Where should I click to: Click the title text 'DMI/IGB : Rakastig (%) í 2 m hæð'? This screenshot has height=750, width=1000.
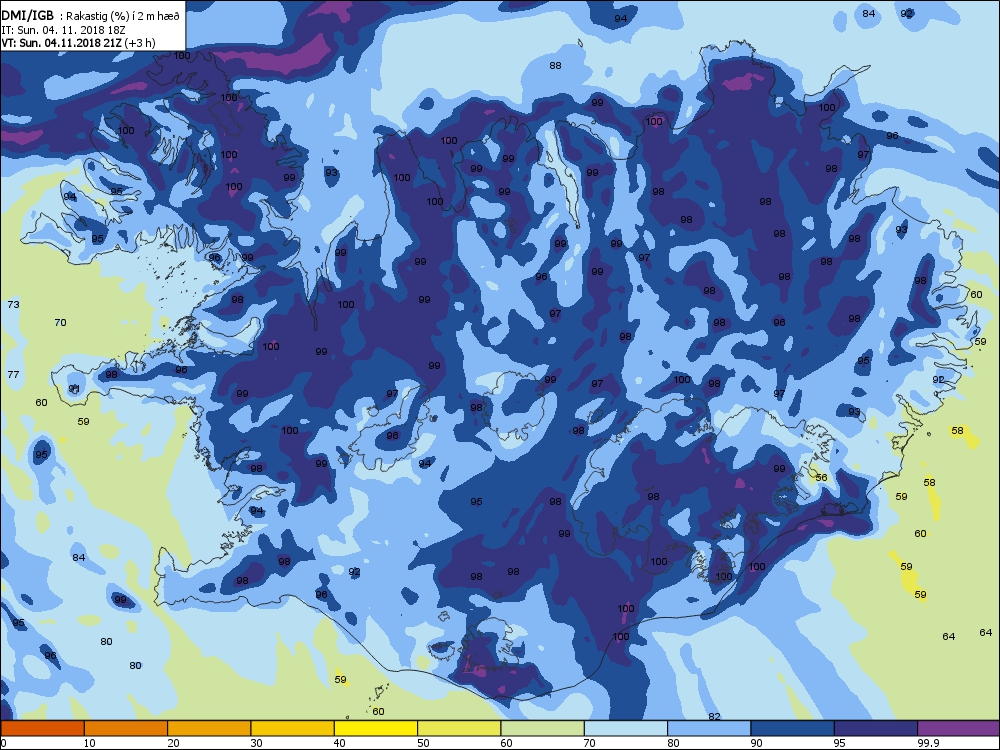90,16
